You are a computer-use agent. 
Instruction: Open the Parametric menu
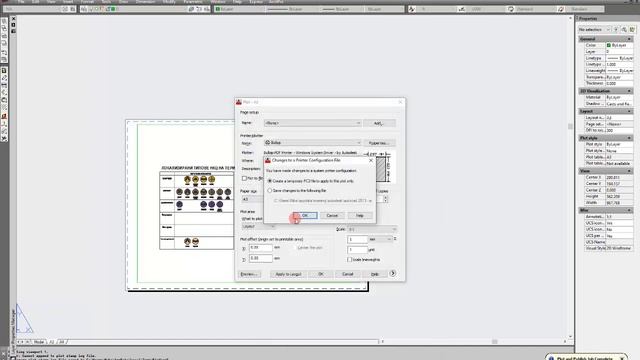pos(193,2)
